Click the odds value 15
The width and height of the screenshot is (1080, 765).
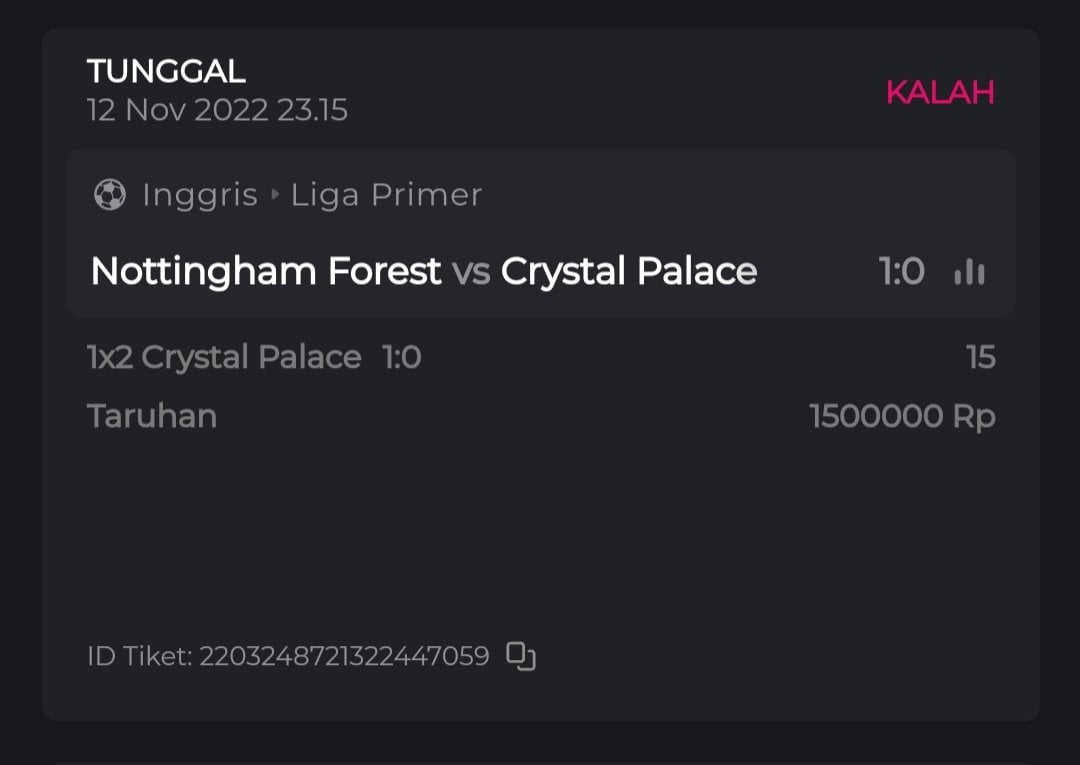point(981,357)
